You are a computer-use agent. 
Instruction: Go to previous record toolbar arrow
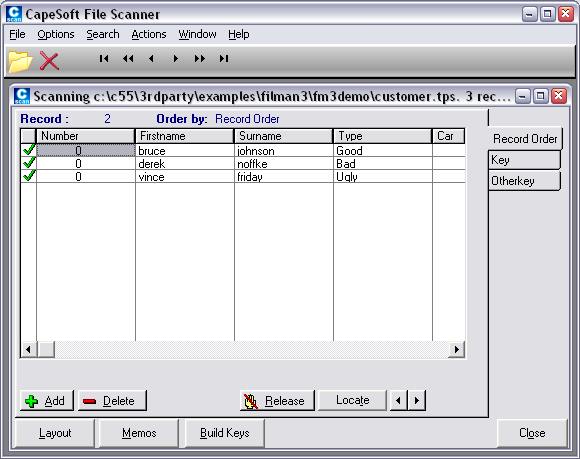(x=151, y=58)
